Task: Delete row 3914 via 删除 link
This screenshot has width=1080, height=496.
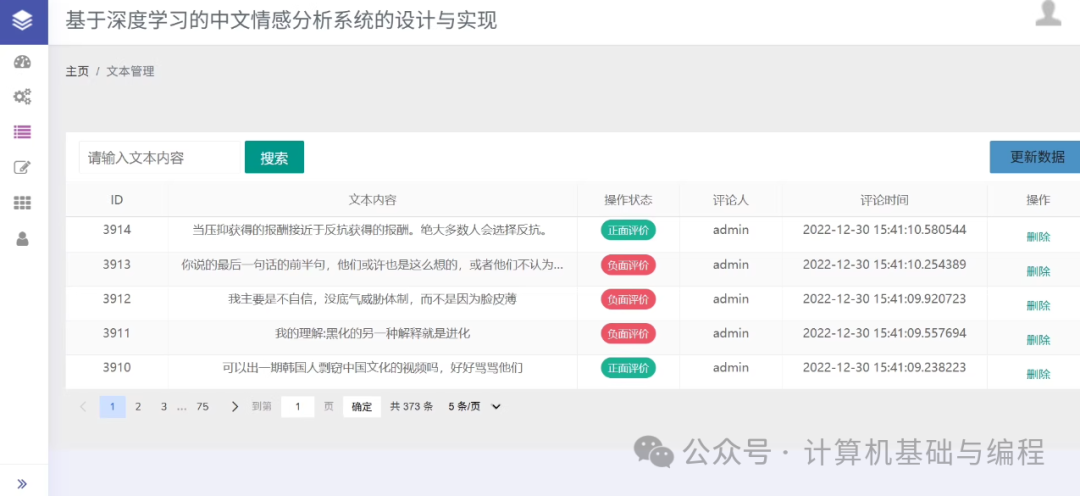Action: point(1038,237)
